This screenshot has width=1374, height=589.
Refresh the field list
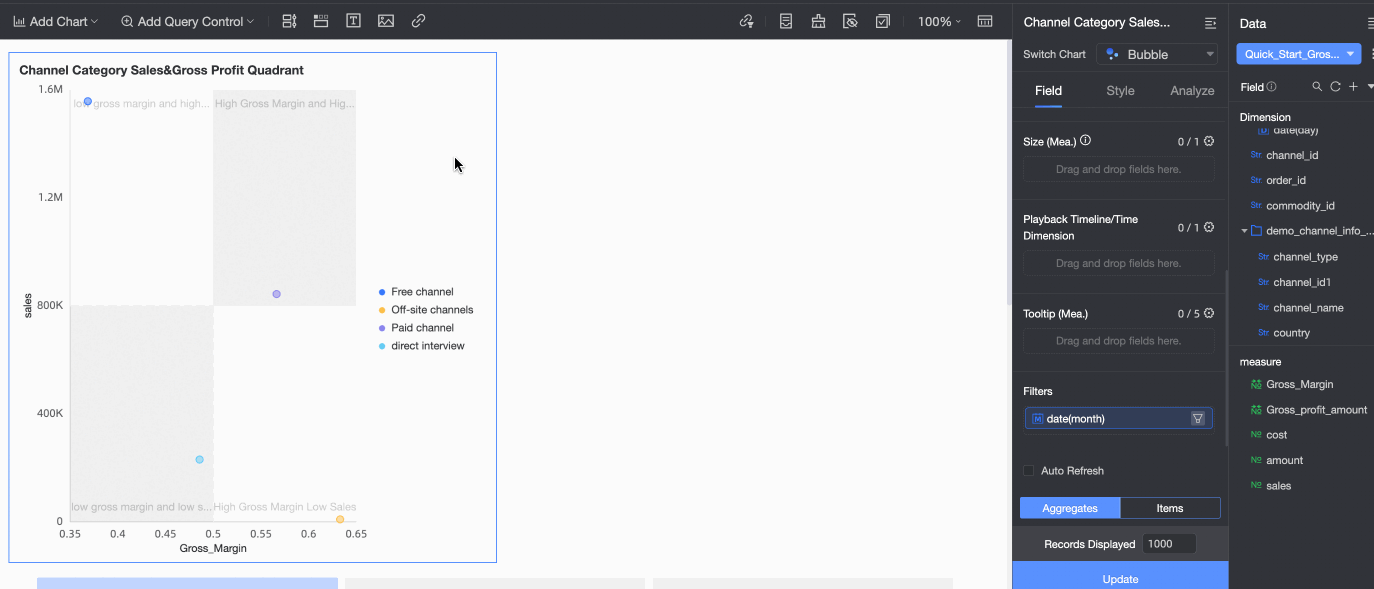1335,87
